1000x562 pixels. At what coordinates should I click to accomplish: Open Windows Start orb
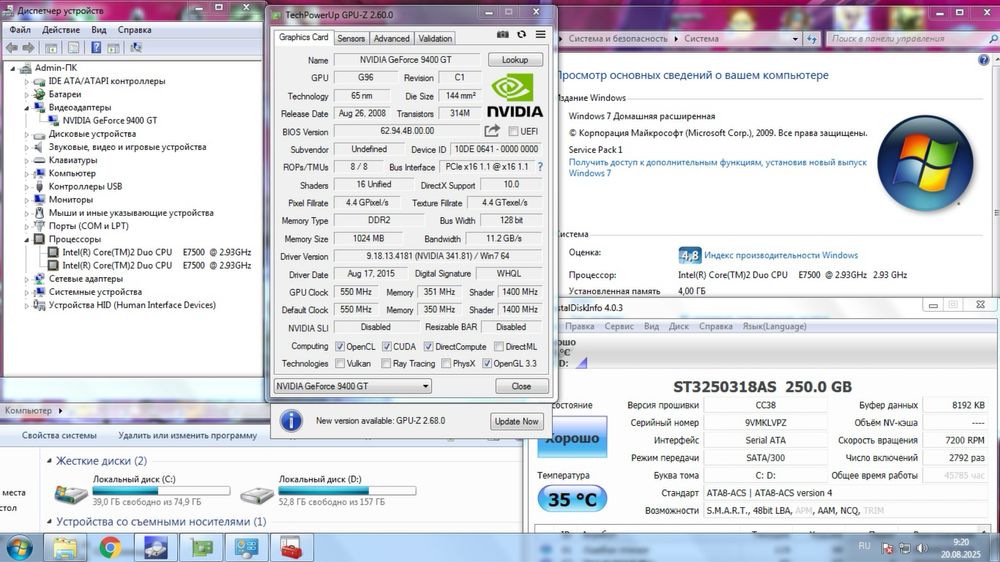(17, 547)
